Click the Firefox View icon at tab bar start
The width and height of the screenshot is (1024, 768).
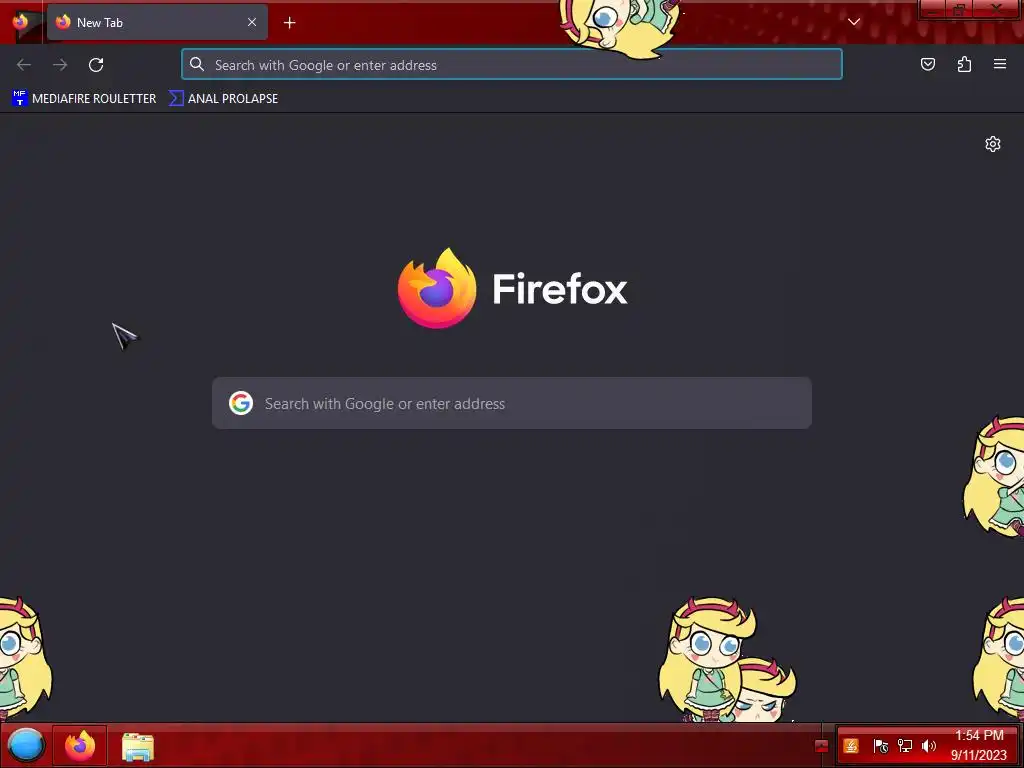[20, 22]
